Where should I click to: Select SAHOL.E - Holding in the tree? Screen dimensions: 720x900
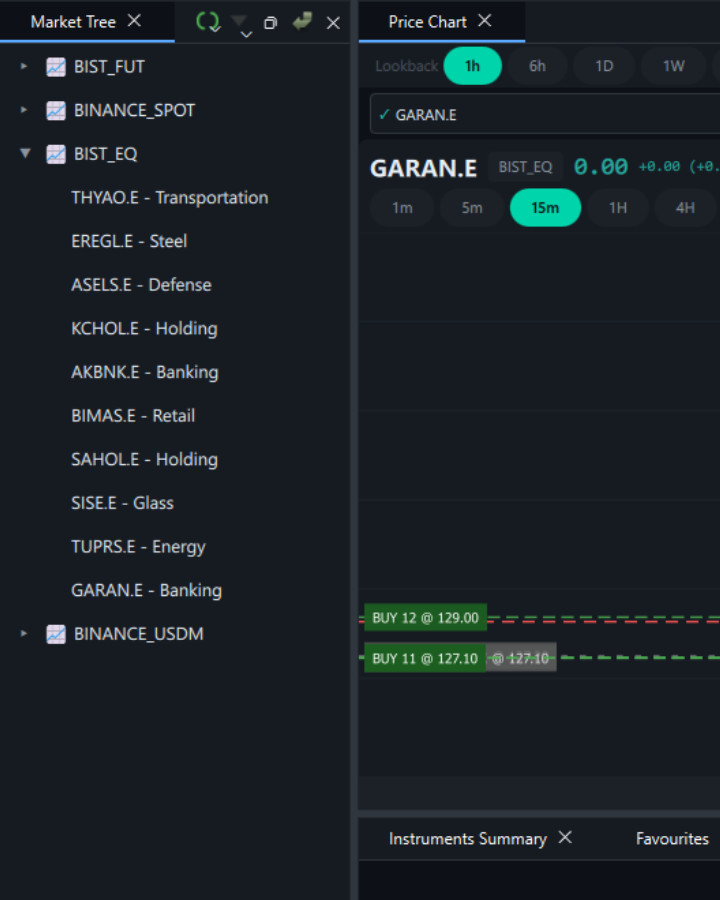pyautogui.click(x=144, y=460)
